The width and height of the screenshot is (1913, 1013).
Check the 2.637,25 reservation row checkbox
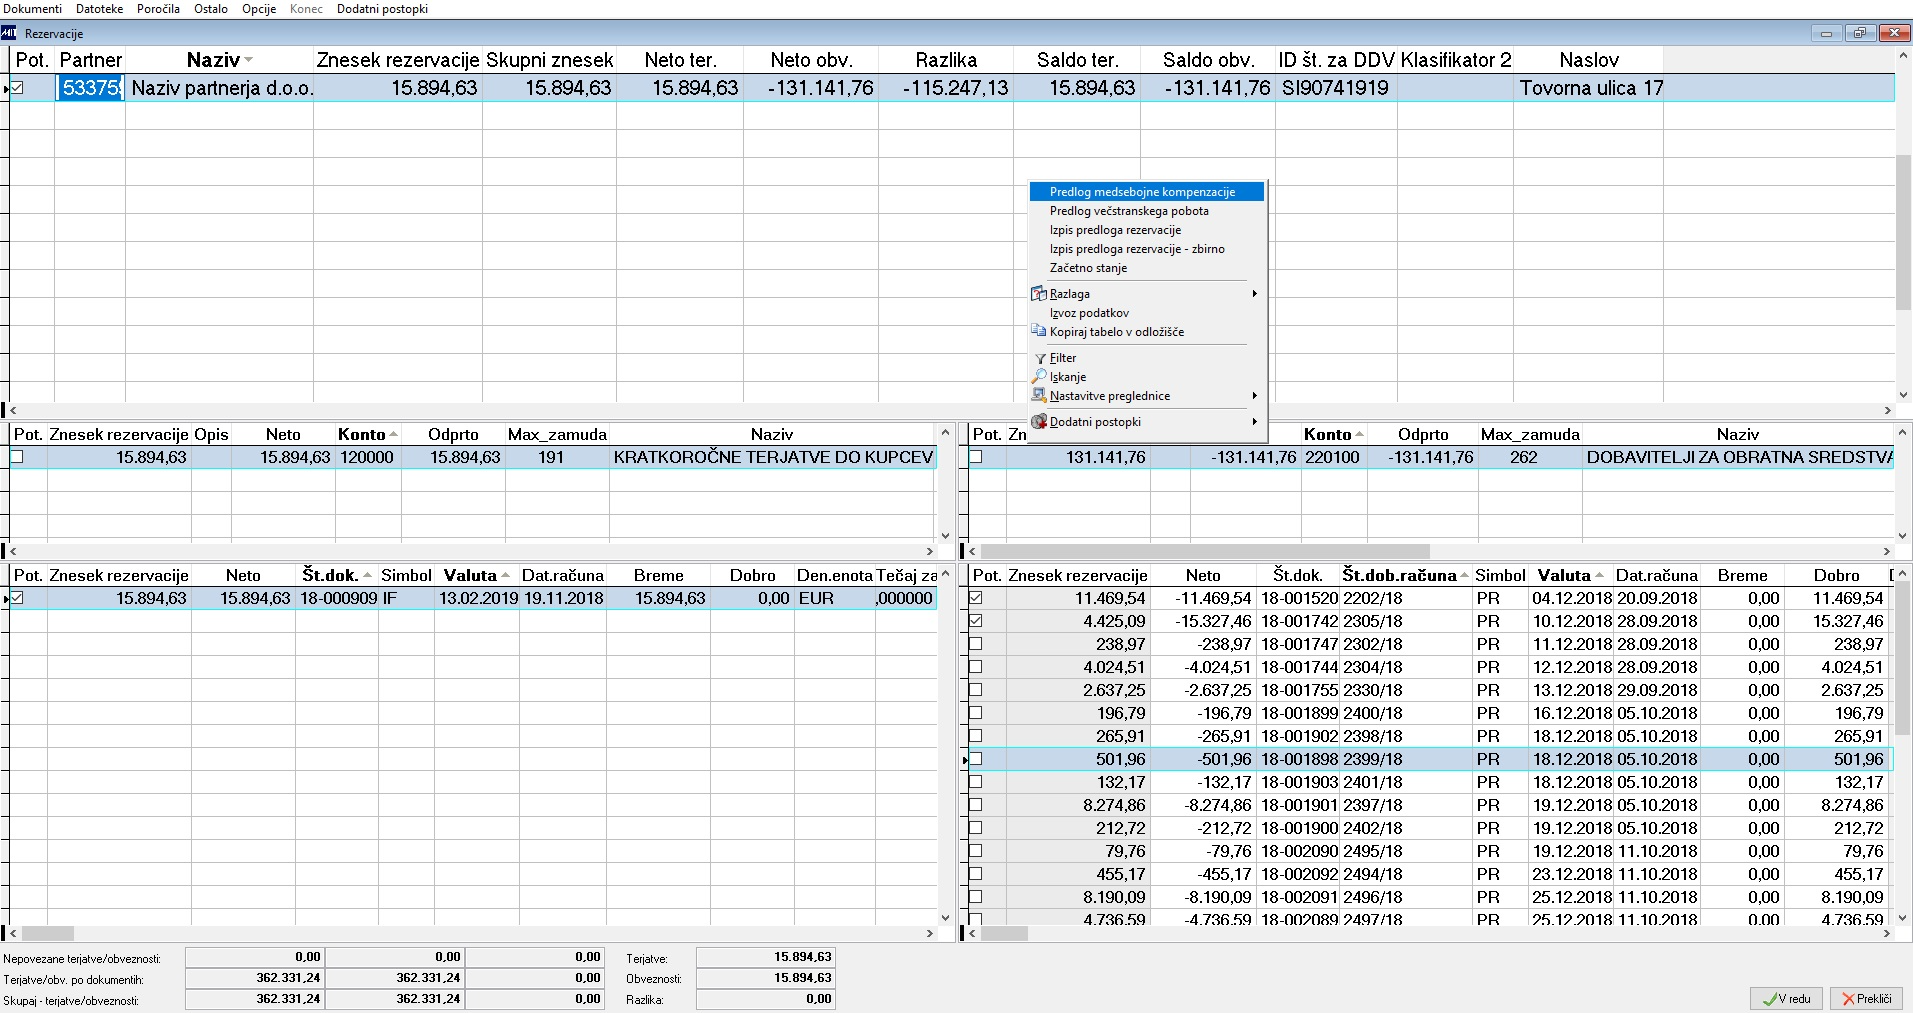(976, 690)
